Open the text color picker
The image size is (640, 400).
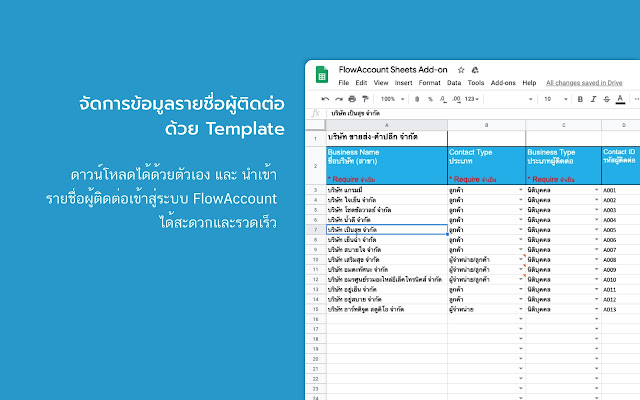point(620,99)
